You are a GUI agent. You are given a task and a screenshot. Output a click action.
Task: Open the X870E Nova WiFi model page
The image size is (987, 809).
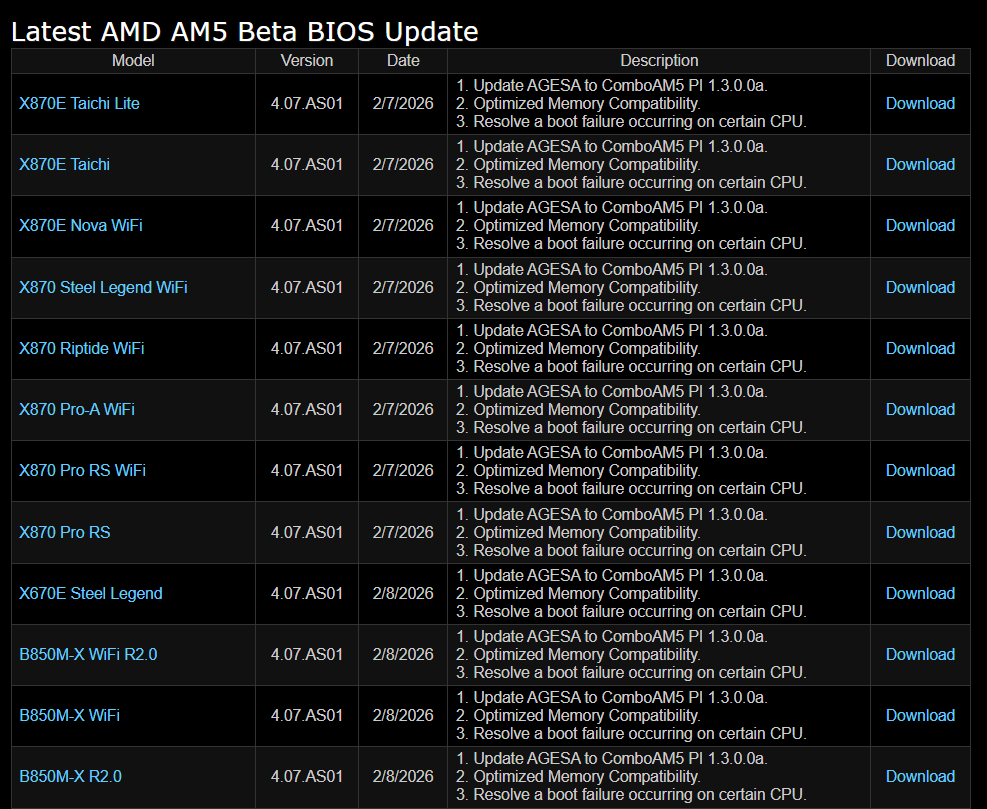click(x=81, y=225)
